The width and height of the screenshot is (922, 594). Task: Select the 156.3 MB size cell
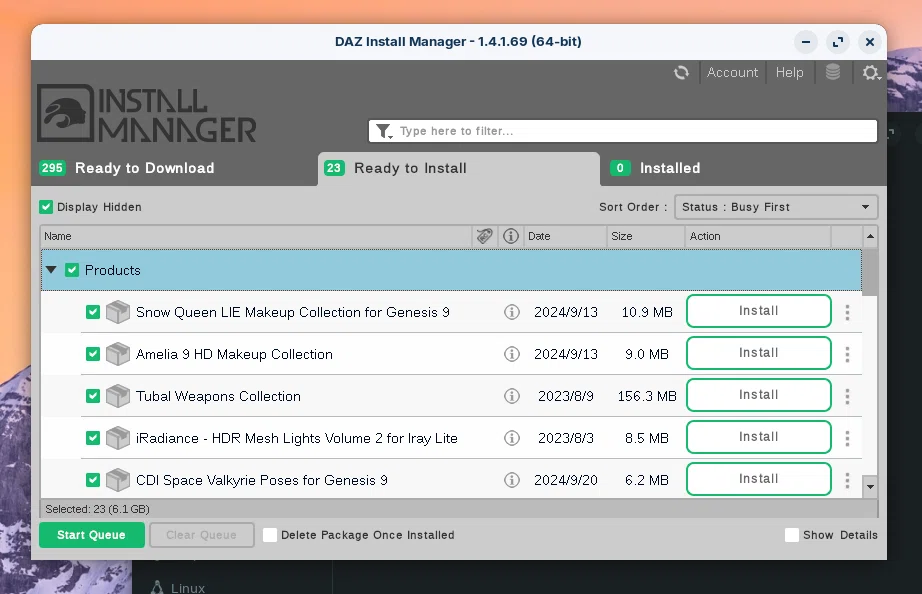point(647,396)
